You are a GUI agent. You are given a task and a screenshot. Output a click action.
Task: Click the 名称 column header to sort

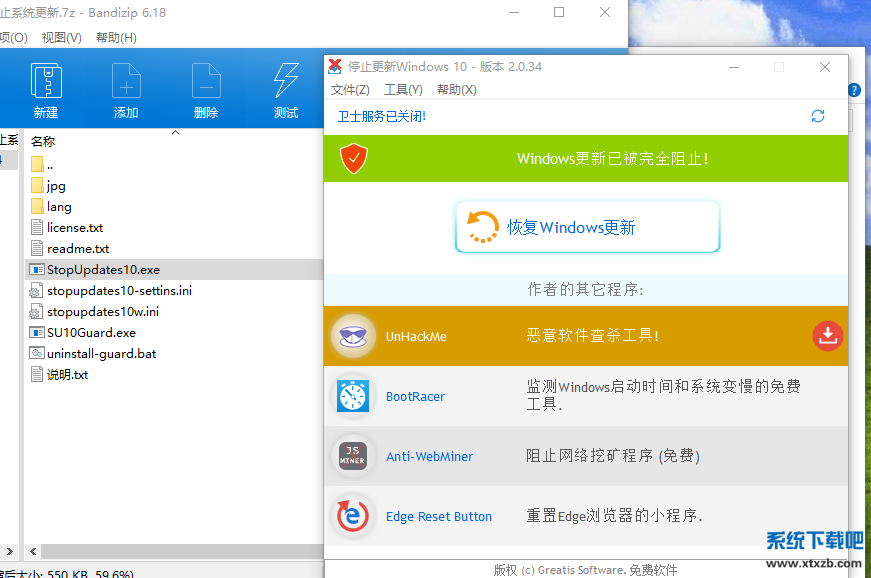pyautogui.click(x=43, y=142)
